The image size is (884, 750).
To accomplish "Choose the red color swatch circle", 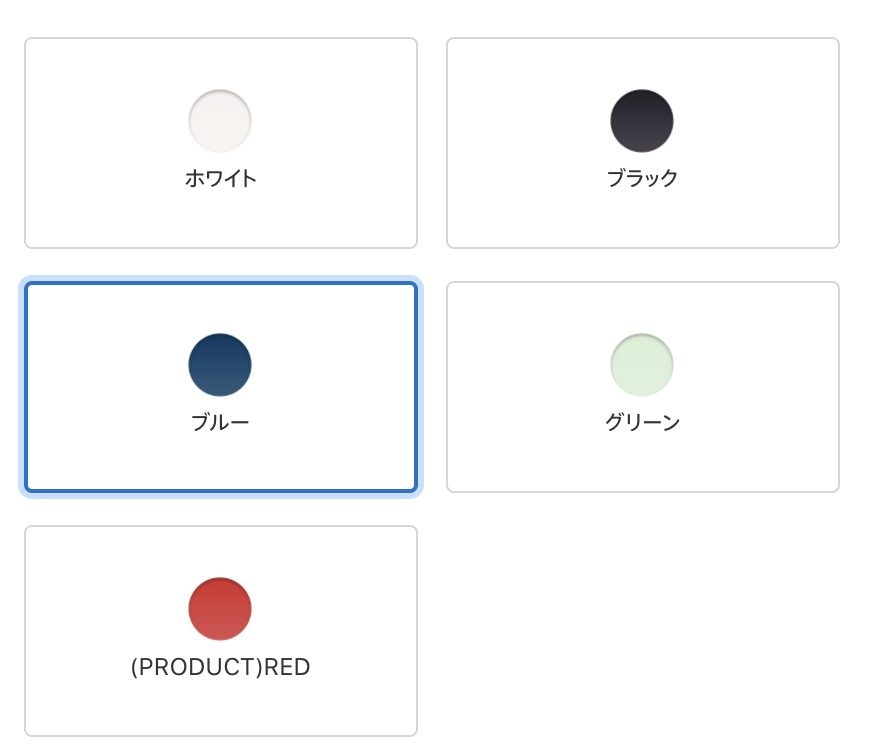I will coord(220,609).
